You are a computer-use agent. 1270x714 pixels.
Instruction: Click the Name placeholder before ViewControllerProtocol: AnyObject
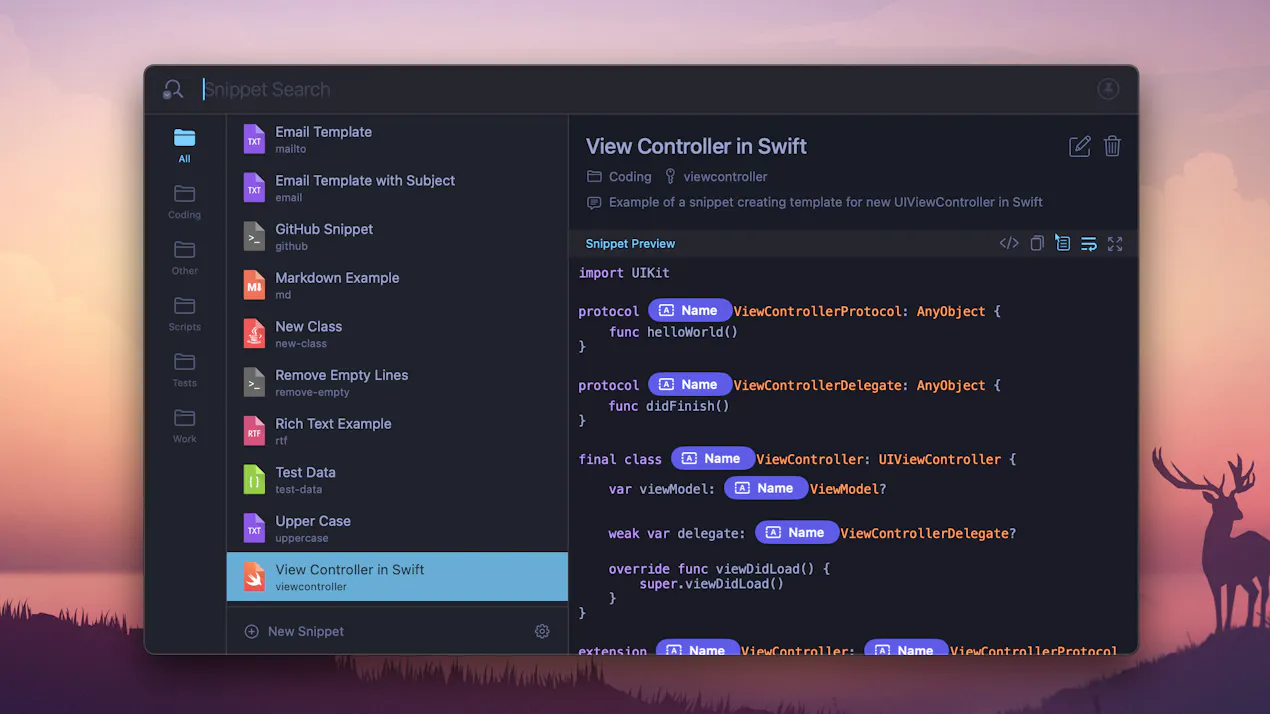click(690, 311)
